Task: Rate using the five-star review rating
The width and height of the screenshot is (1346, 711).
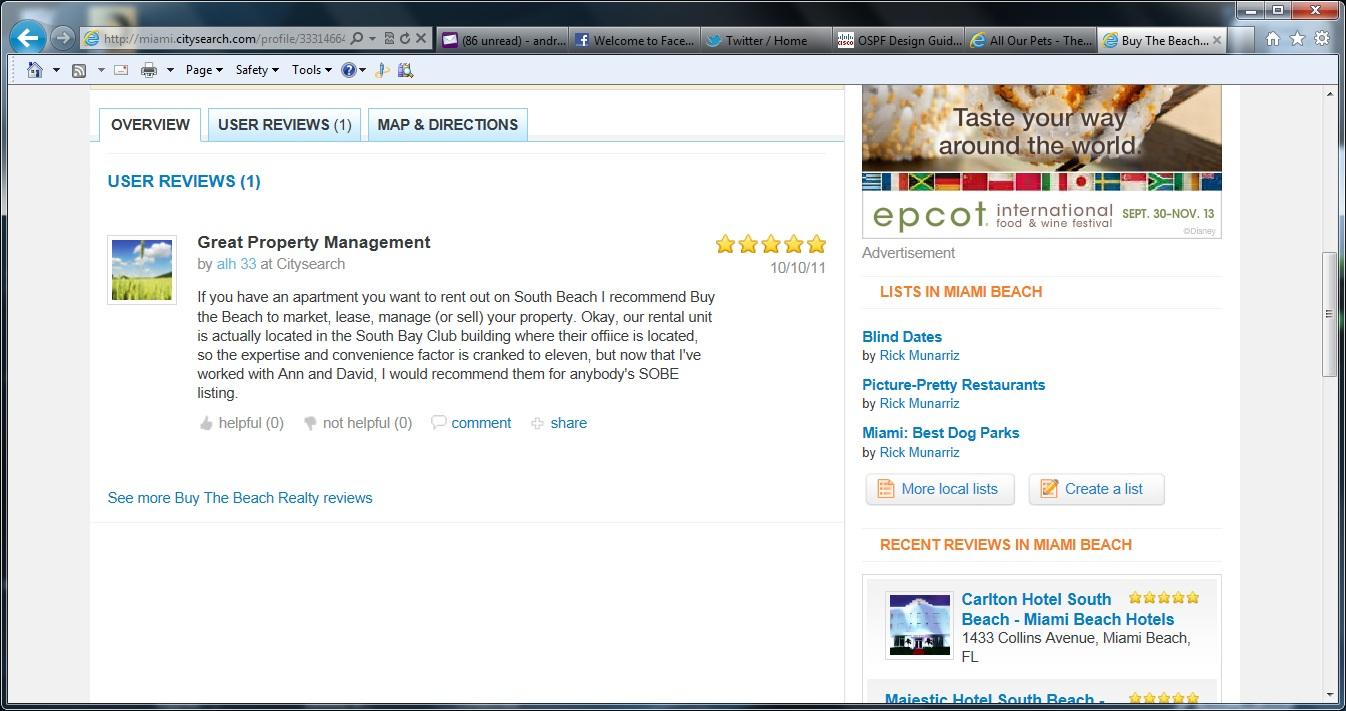Action: tap(770, 244)
